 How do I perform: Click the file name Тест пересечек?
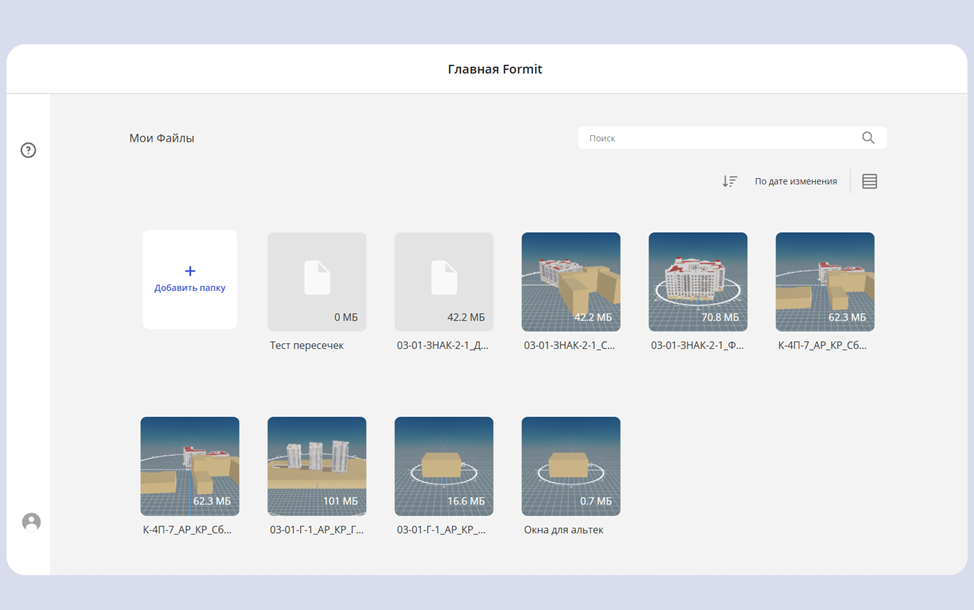click(306, 345)
